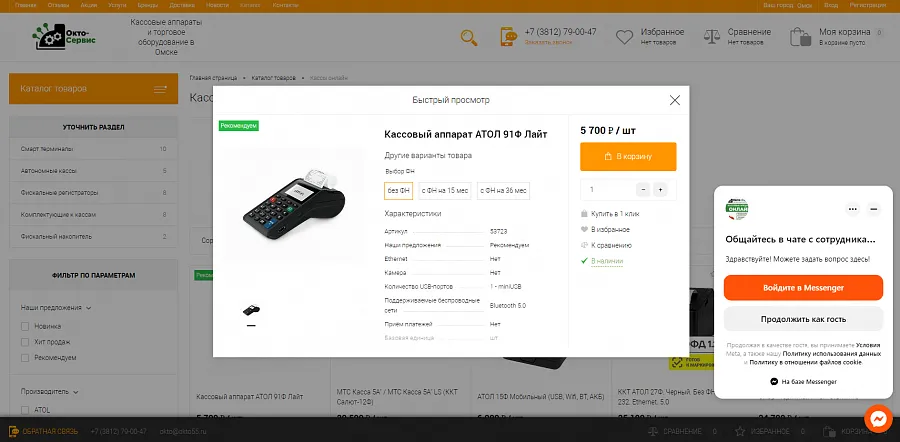Image resolution: width=900 pixels, height=442 pixels.
Task: Click the city selector 'Омск'
Action: pos(805,5)
